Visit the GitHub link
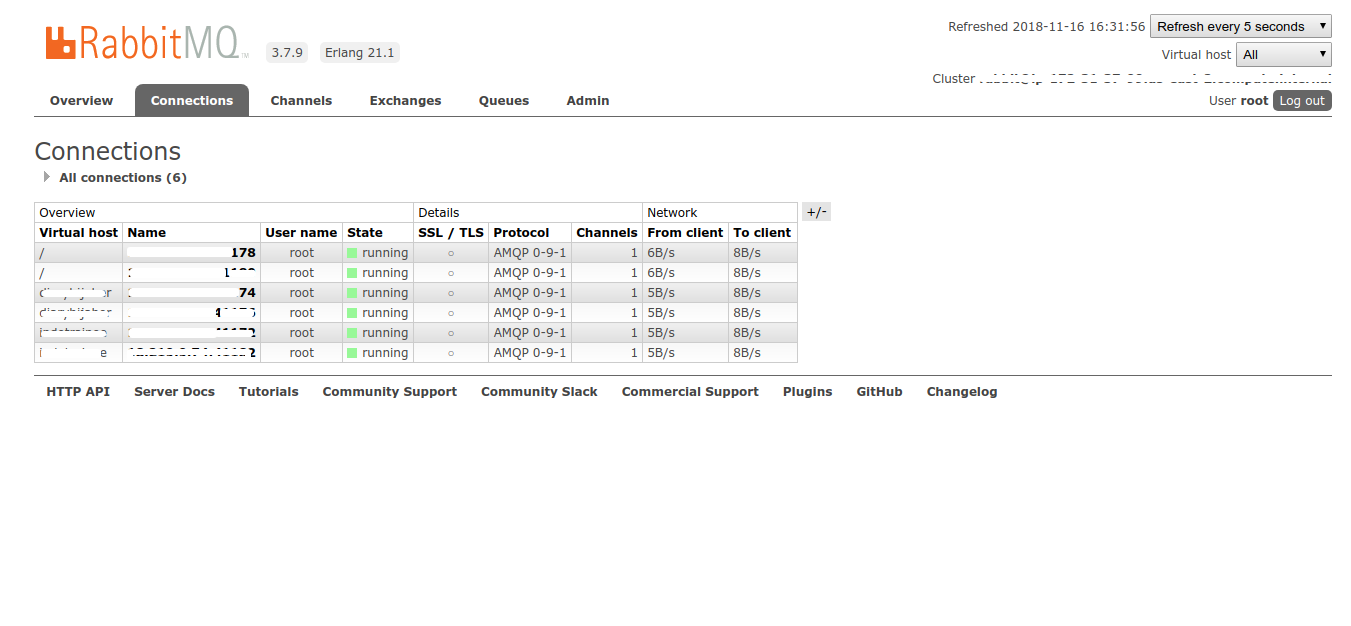The width and height of the screenshot is (1351, 626). click(x=879, y=391)
